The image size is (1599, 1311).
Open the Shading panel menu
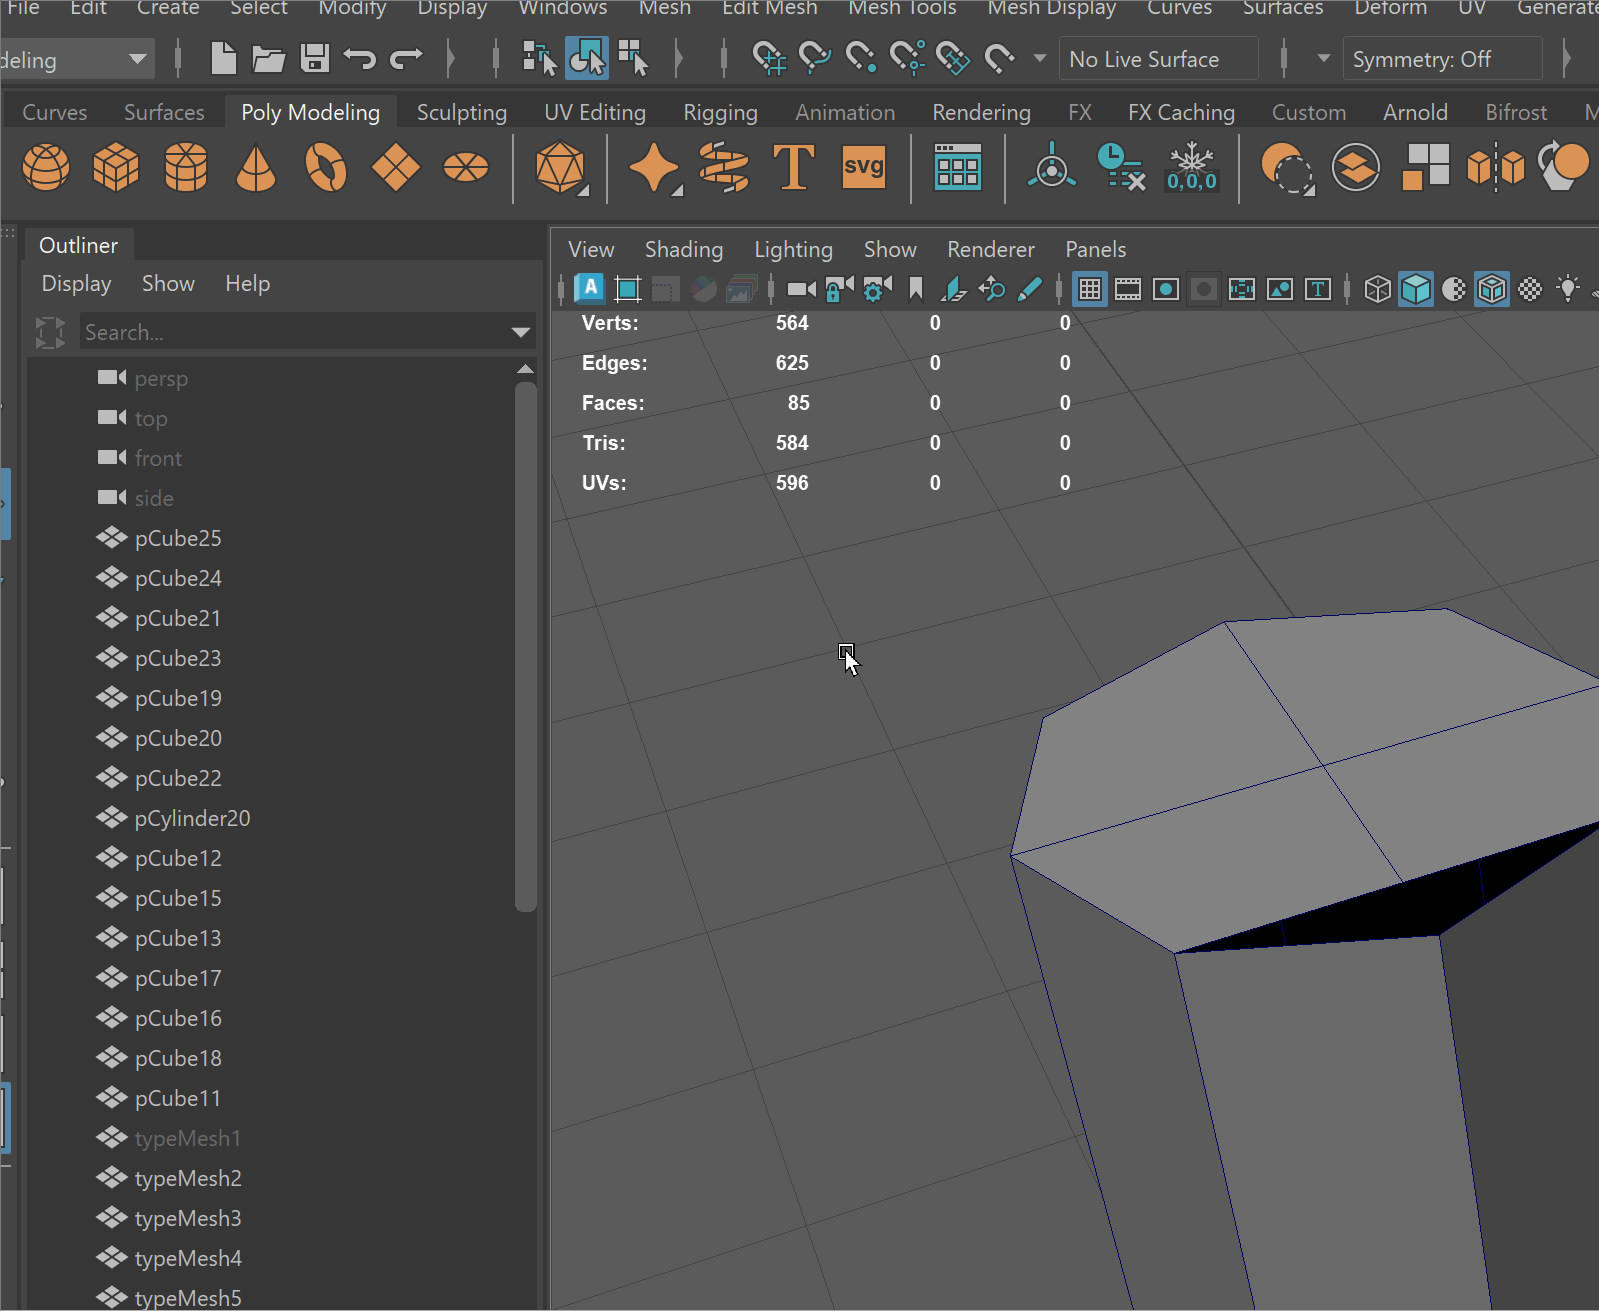coord(683,250)
